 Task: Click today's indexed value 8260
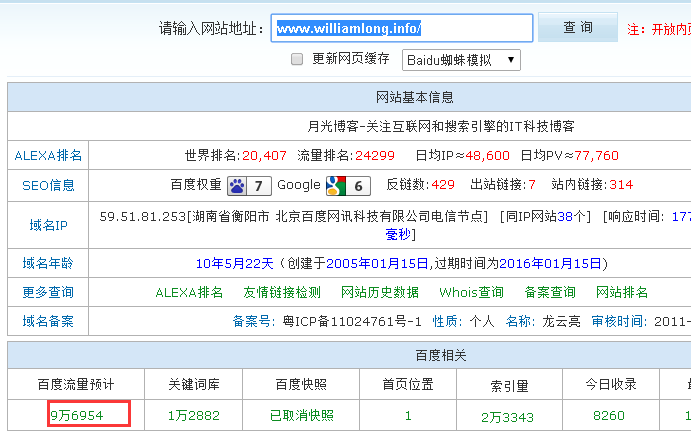click(x=609, y=415)
